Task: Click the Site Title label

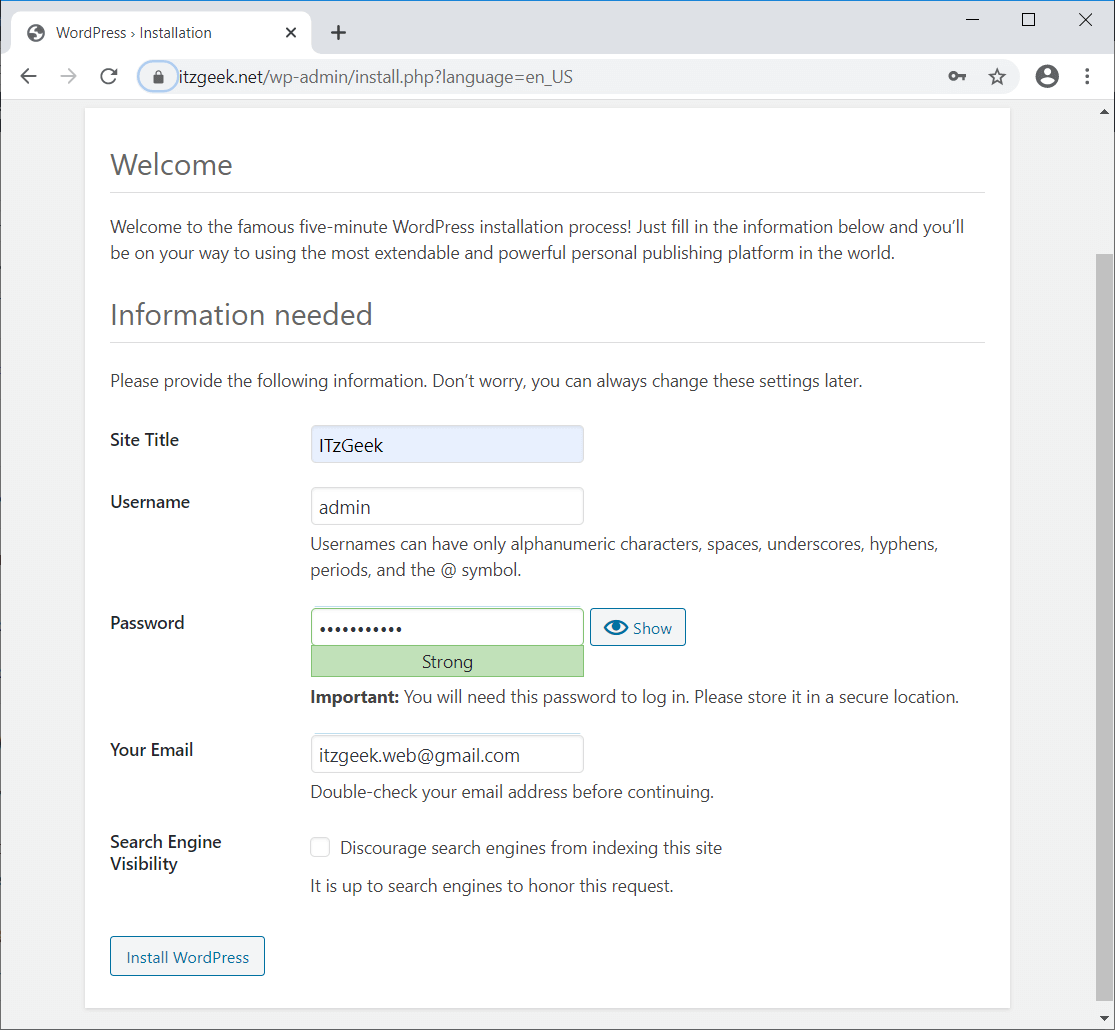Action: 144,440
